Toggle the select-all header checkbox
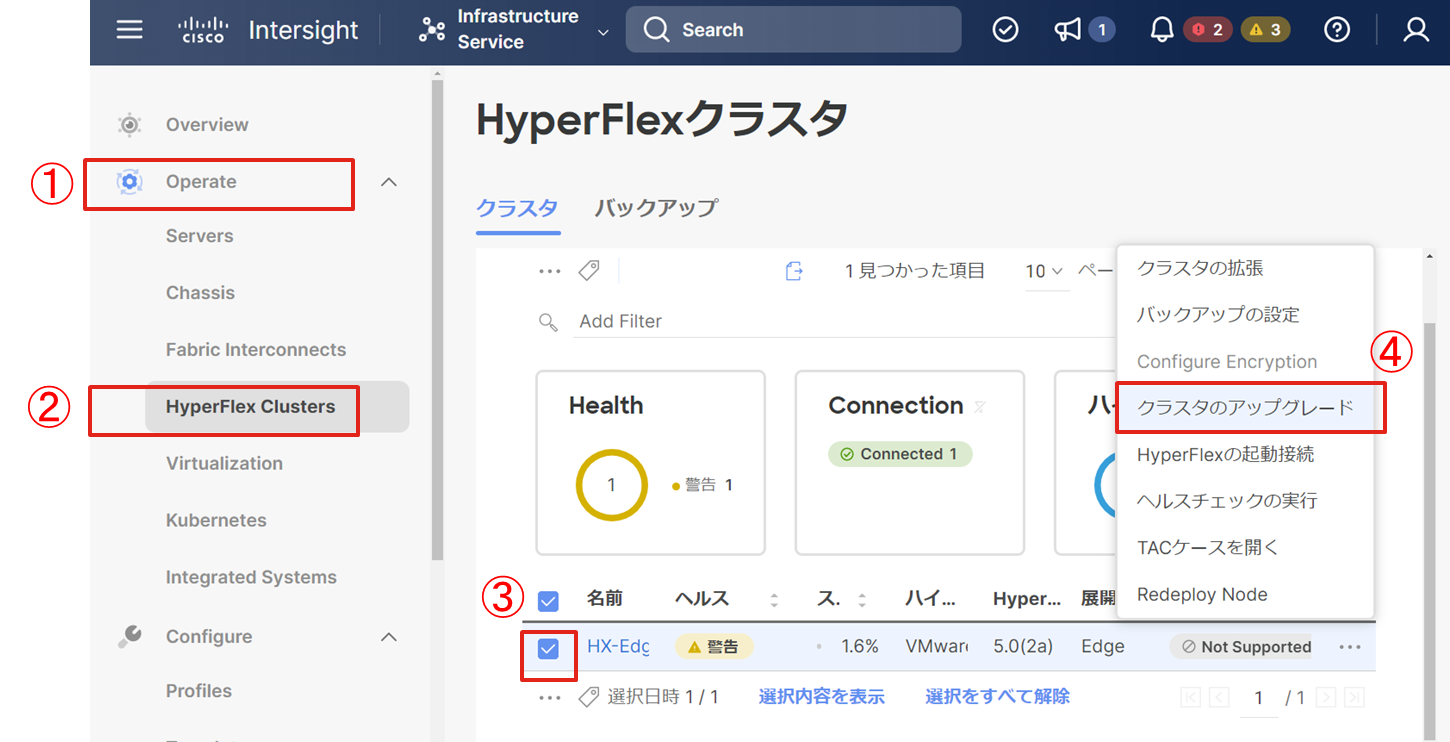 pos(548,601)
